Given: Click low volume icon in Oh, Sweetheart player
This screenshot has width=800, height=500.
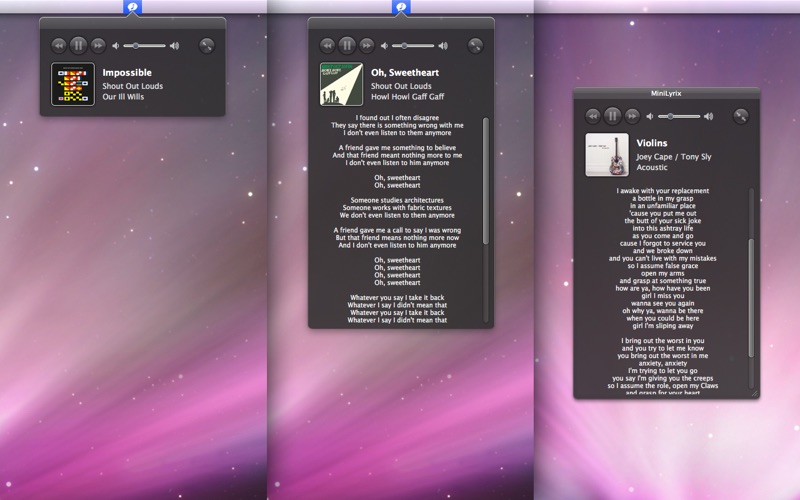Looking at the screenshot, I should [x=384, y=46].
